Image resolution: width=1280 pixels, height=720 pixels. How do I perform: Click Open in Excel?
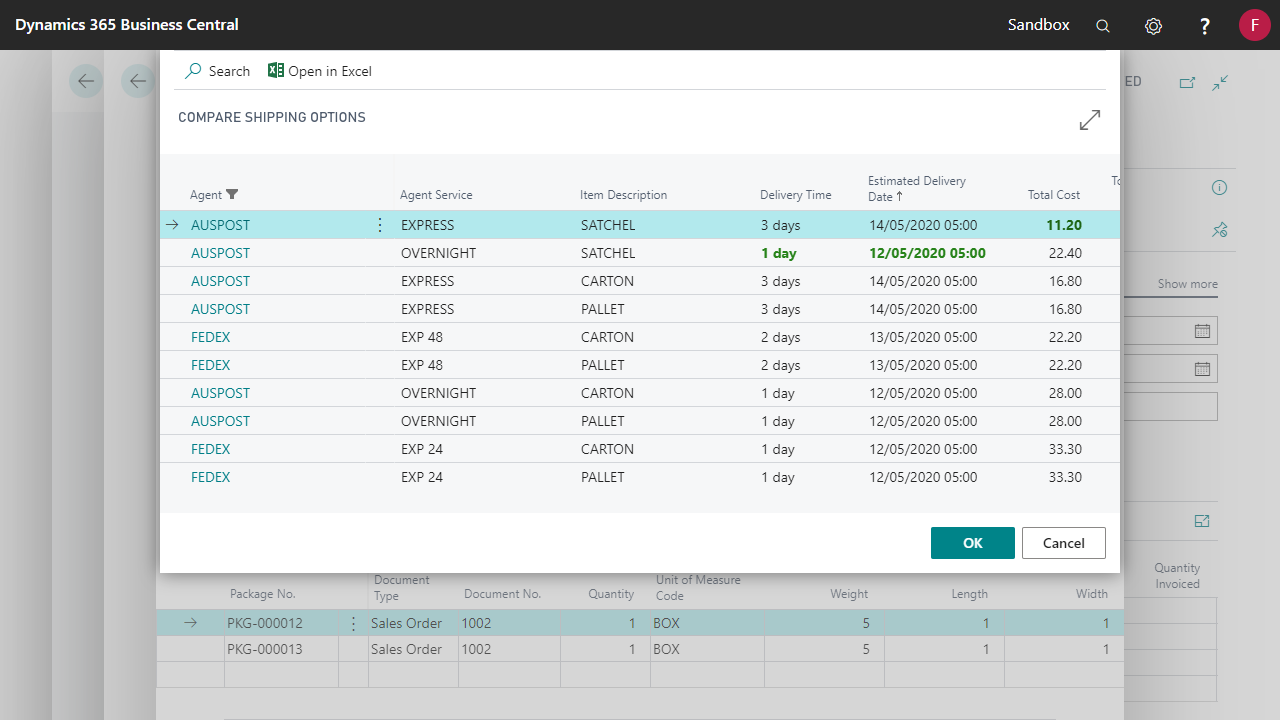[x=320, y=71]
